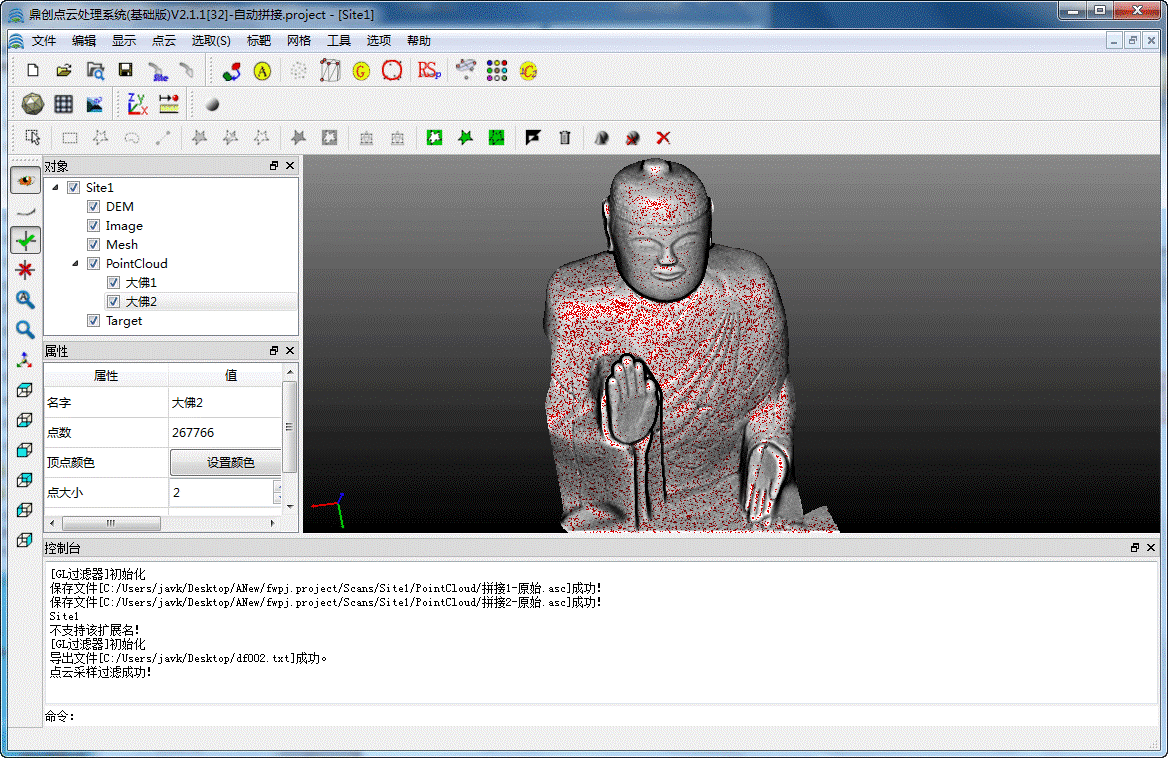Uncheck the 大佛1 point cloud checkbox
Screen dimensions: 1168x758
click(113, 283)
